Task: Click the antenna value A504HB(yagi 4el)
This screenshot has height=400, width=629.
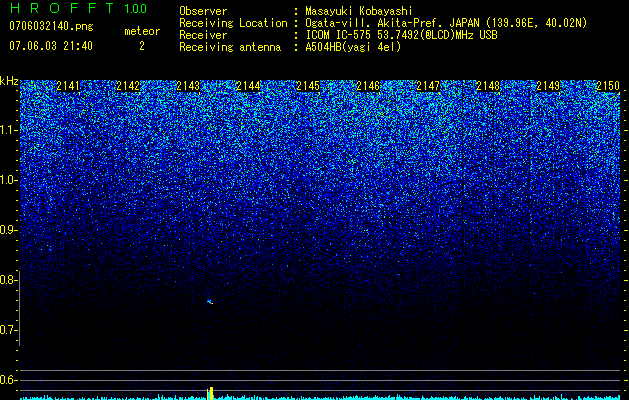Action: coord(353,47)
